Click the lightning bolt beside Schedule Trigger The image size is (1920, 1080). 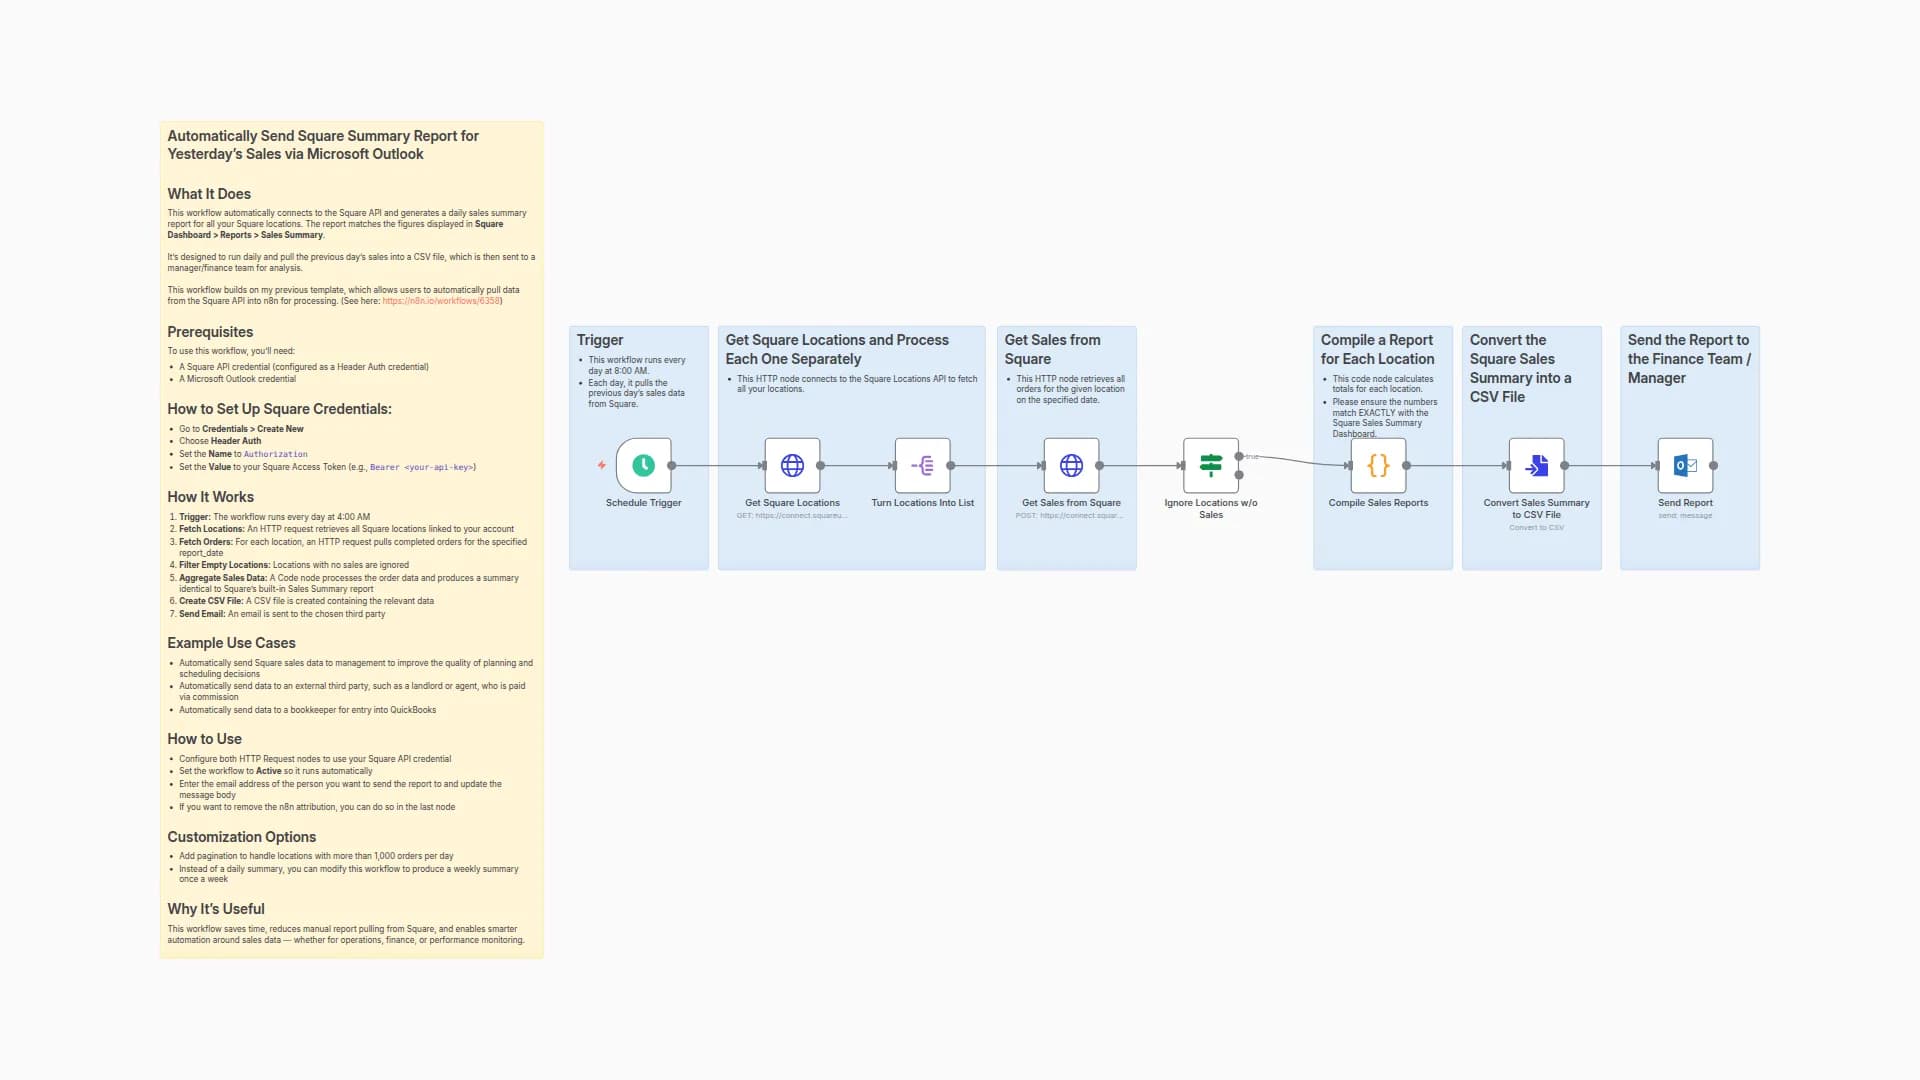point(600,464)
